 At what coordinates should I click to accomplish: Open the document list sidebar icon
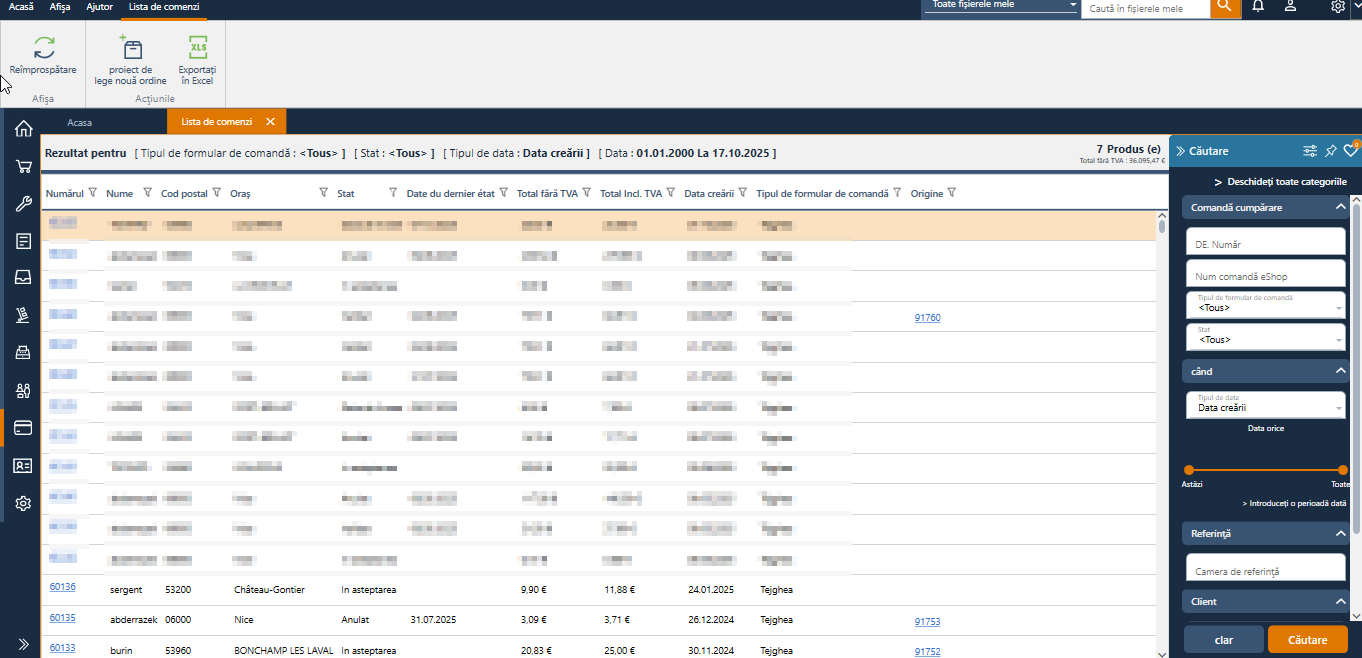point(23,241)
